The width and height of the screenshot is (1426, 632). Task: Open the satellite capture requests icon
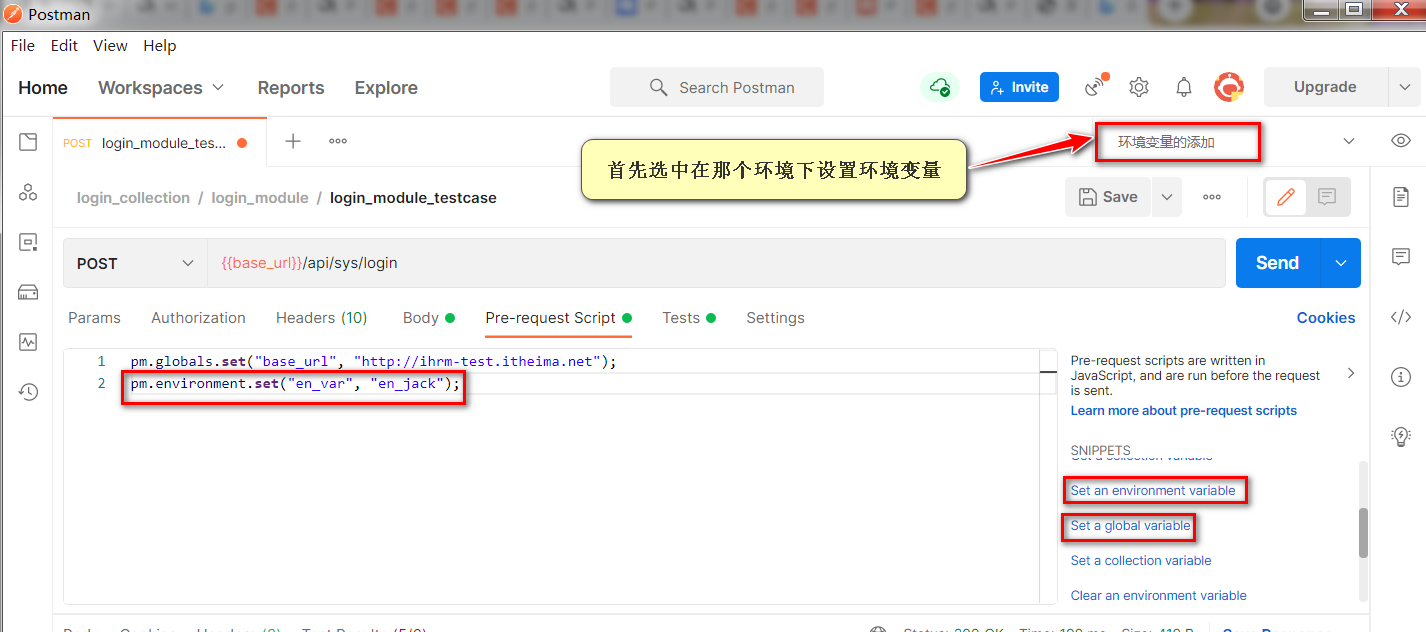point(1096,86)
